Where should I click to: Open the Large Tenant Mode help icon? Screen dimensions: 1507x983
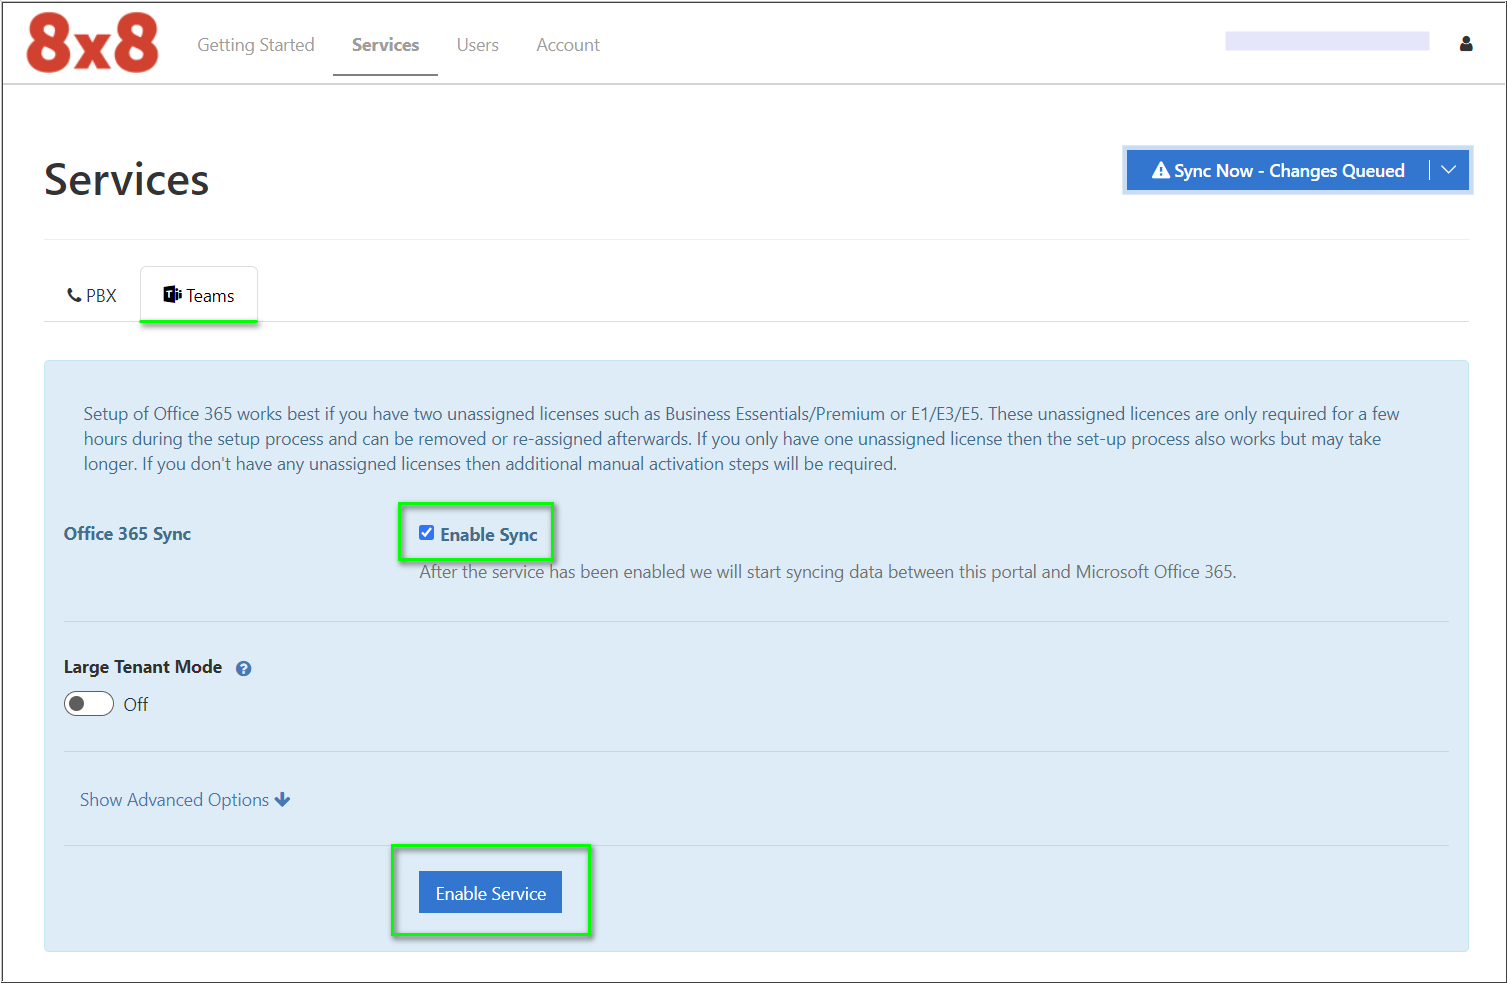[243, 667]
